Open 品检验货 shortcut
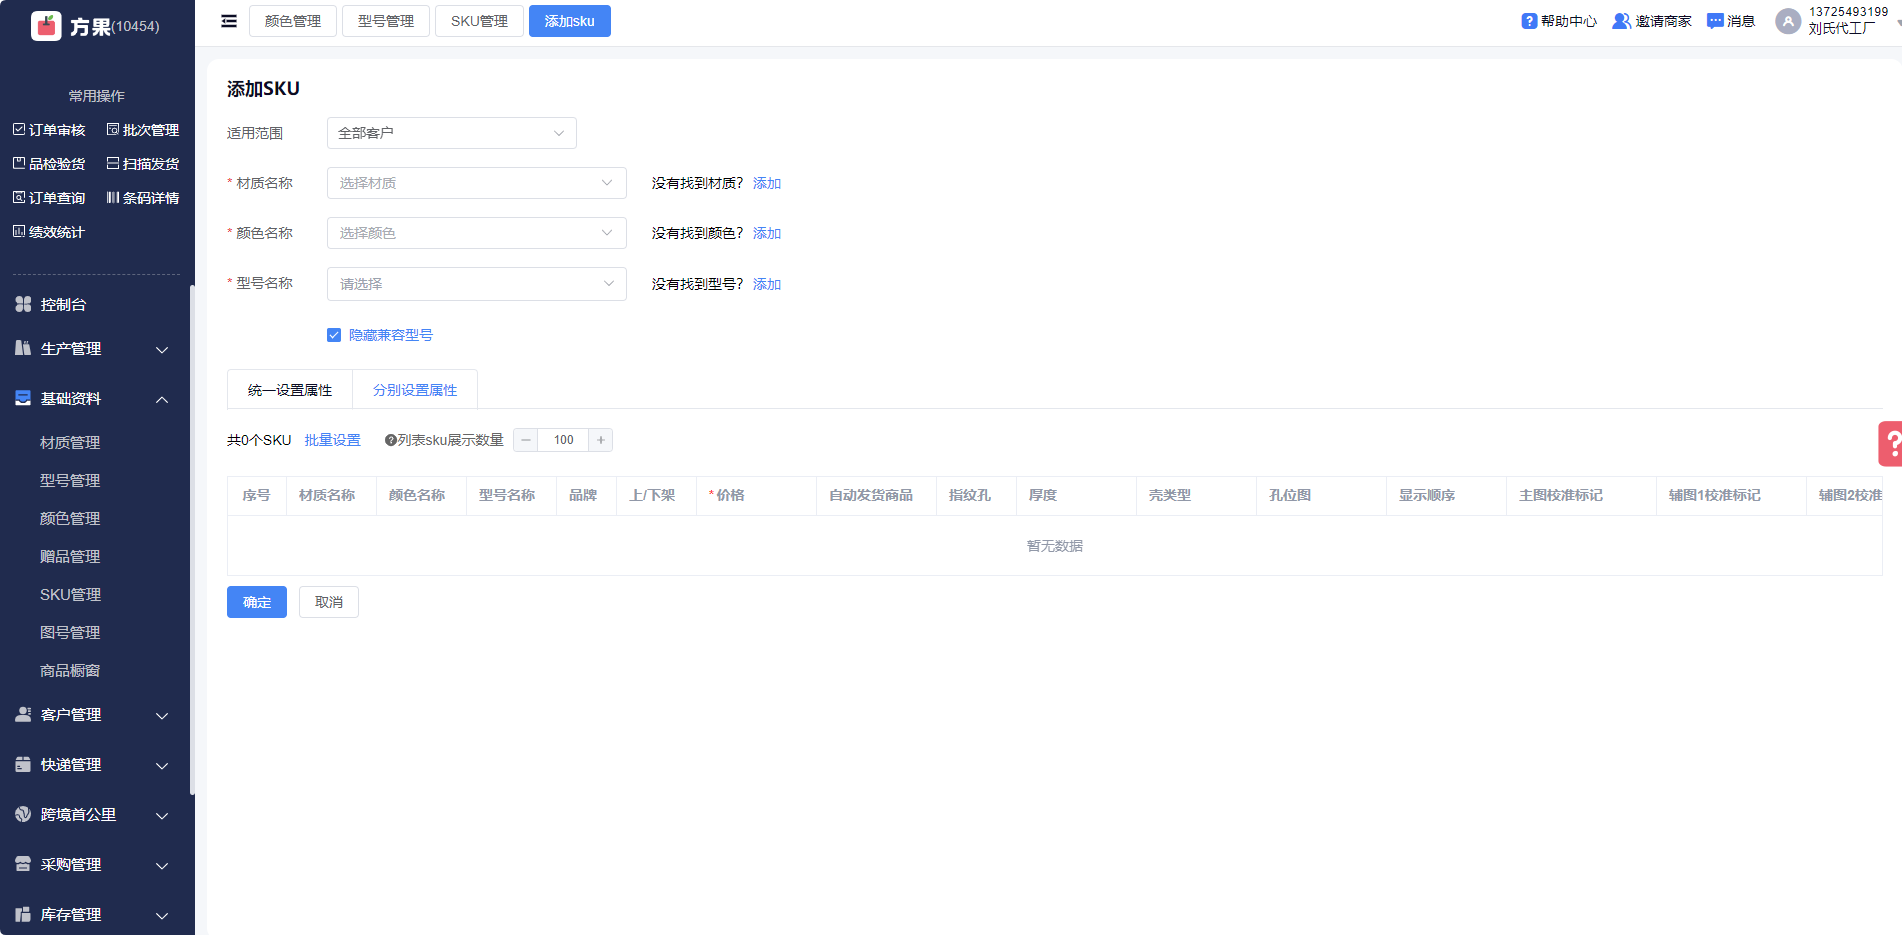Image resolution: width=1902 pixels, height=935 pixels. point(49,164)
